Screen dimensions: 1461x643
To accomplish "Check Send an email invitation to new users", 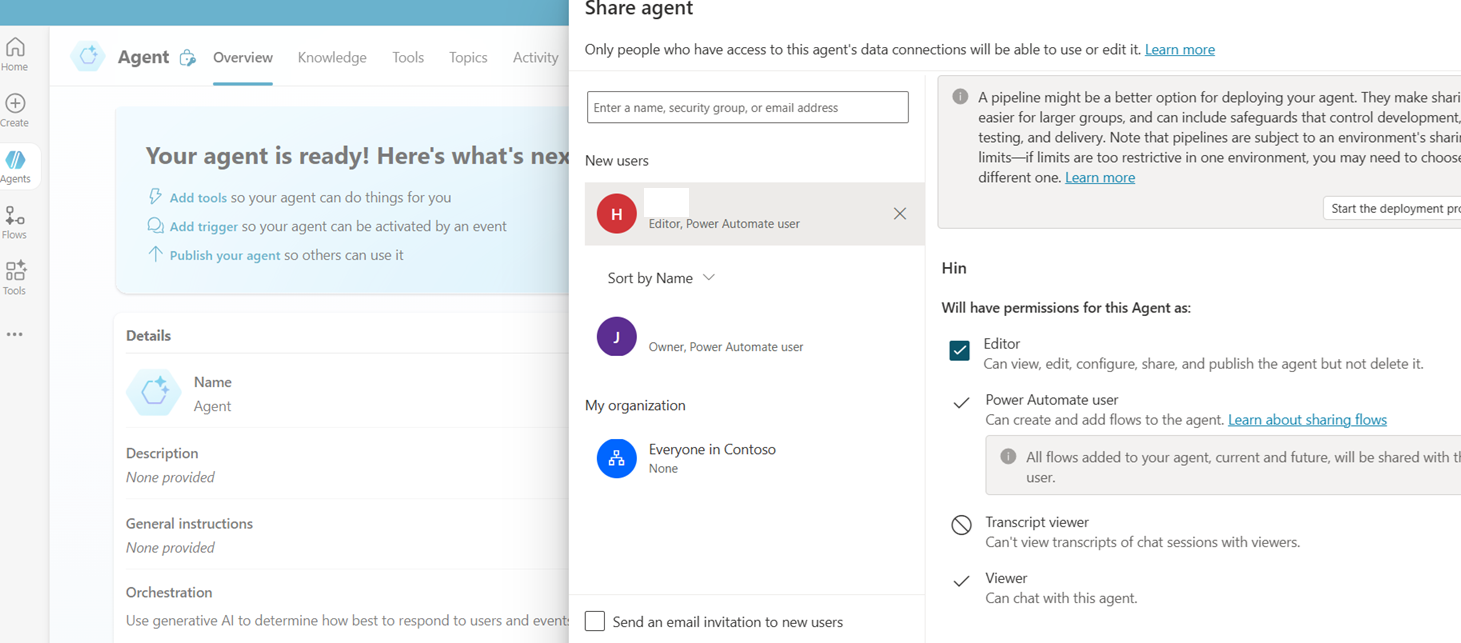I will [595, 621].
